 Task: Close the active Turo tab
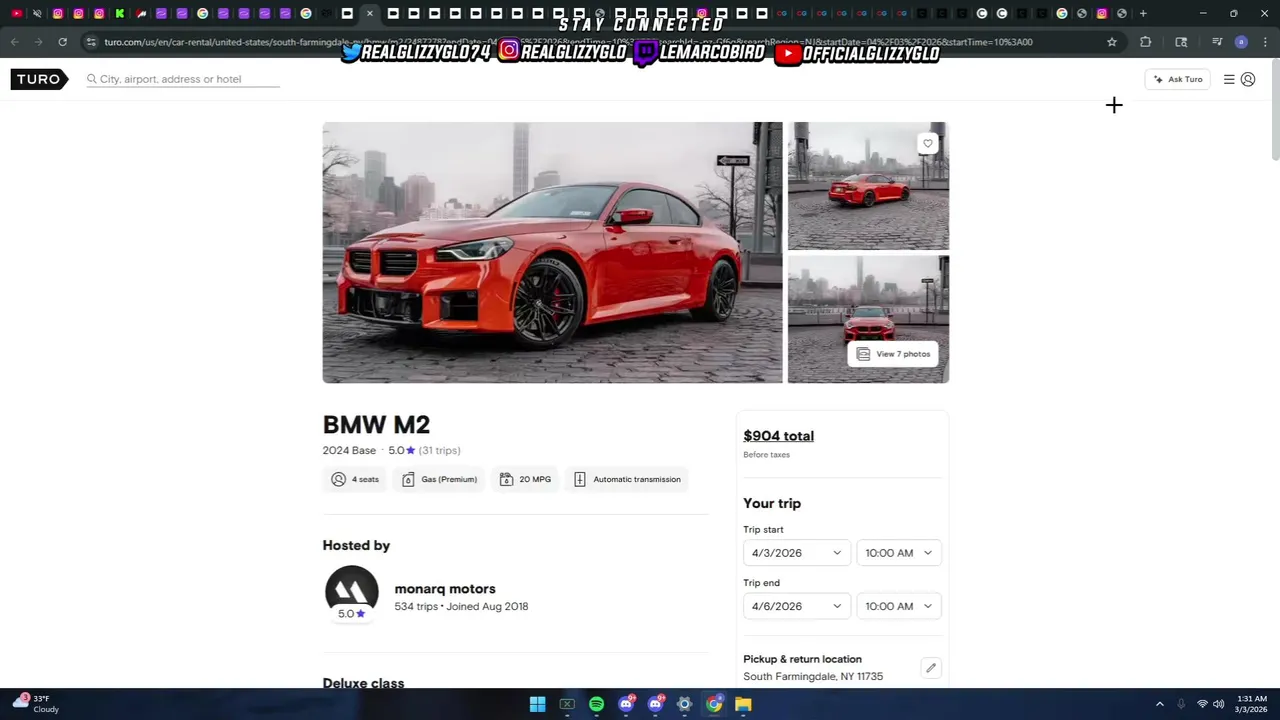[x=370, y=13]
